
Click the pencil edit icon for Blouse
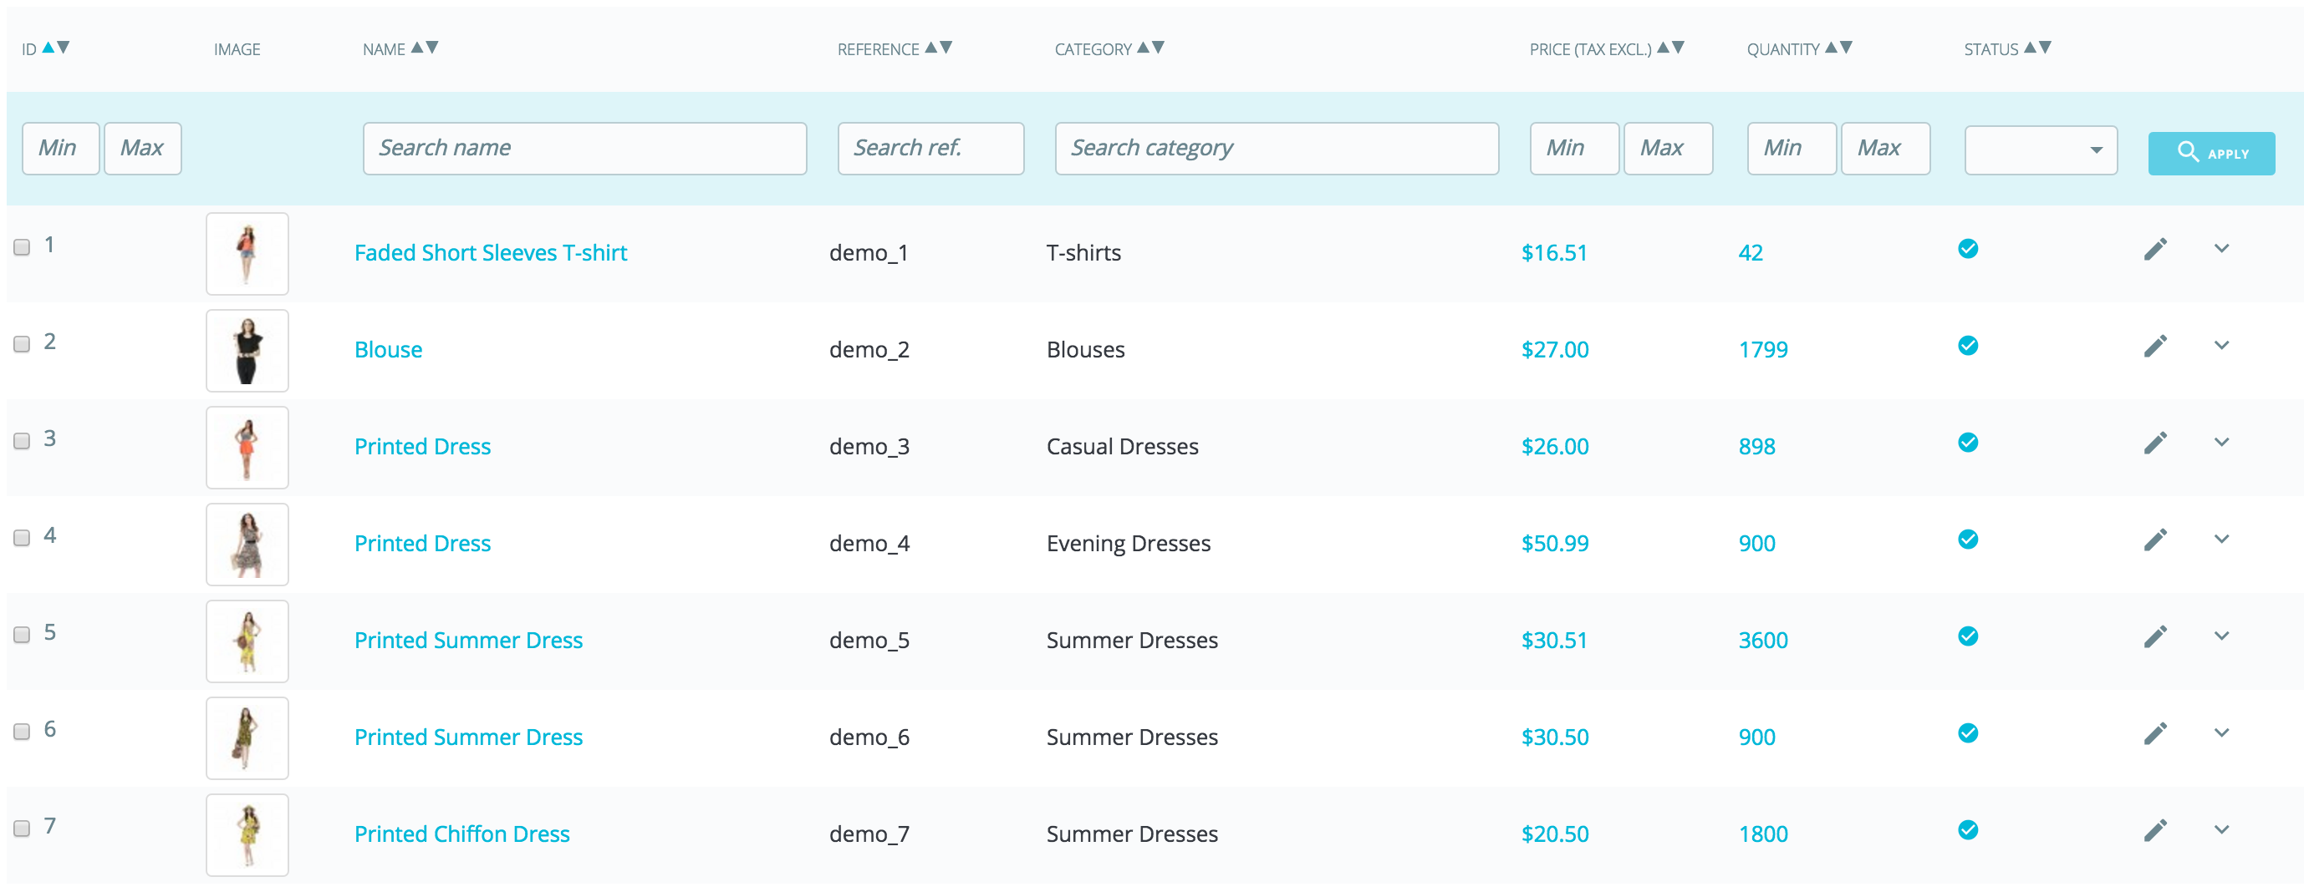pos(2155,347)
